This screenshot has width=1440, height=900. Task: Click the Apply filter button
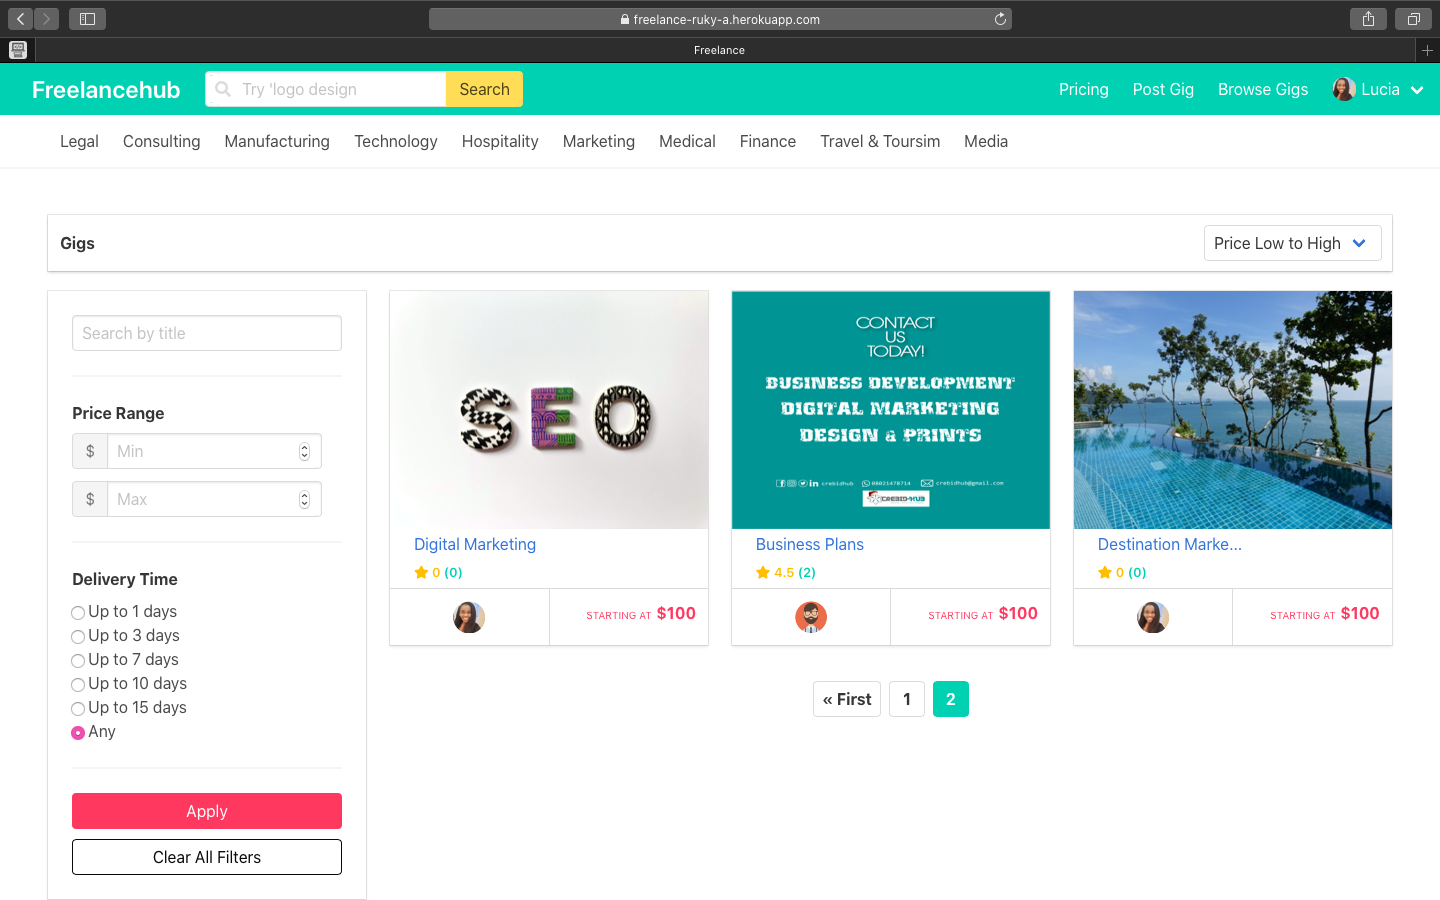pos(206,811)
